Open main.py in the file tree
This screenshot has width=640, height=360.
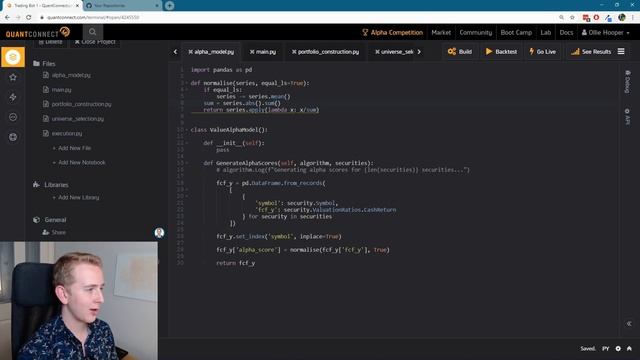(x=61, y=90)
